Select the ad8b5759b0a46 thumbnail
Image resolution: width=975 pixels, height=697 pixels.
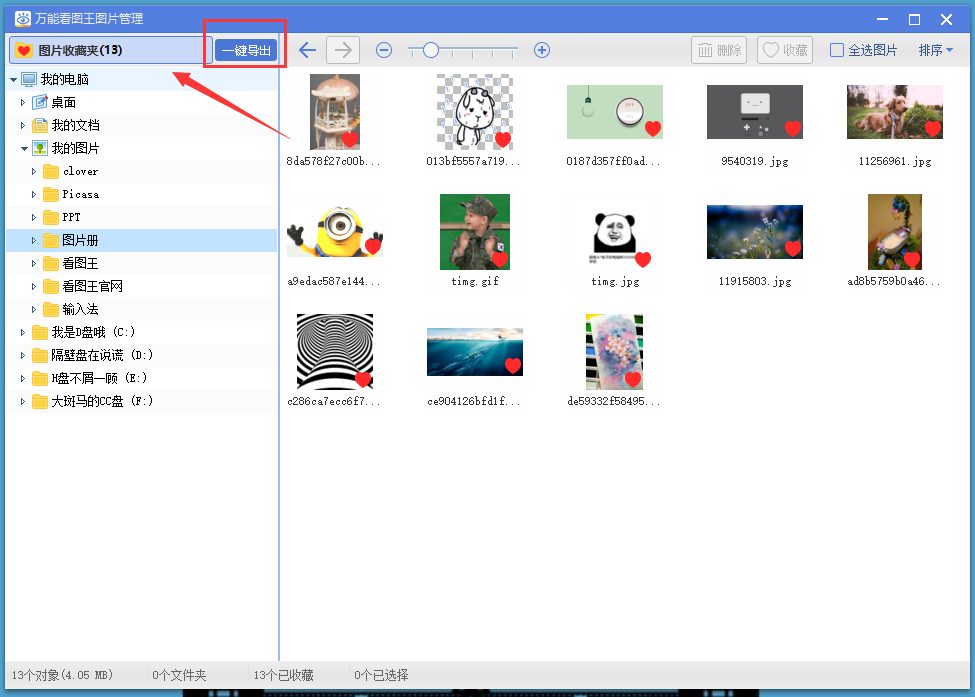895,232
